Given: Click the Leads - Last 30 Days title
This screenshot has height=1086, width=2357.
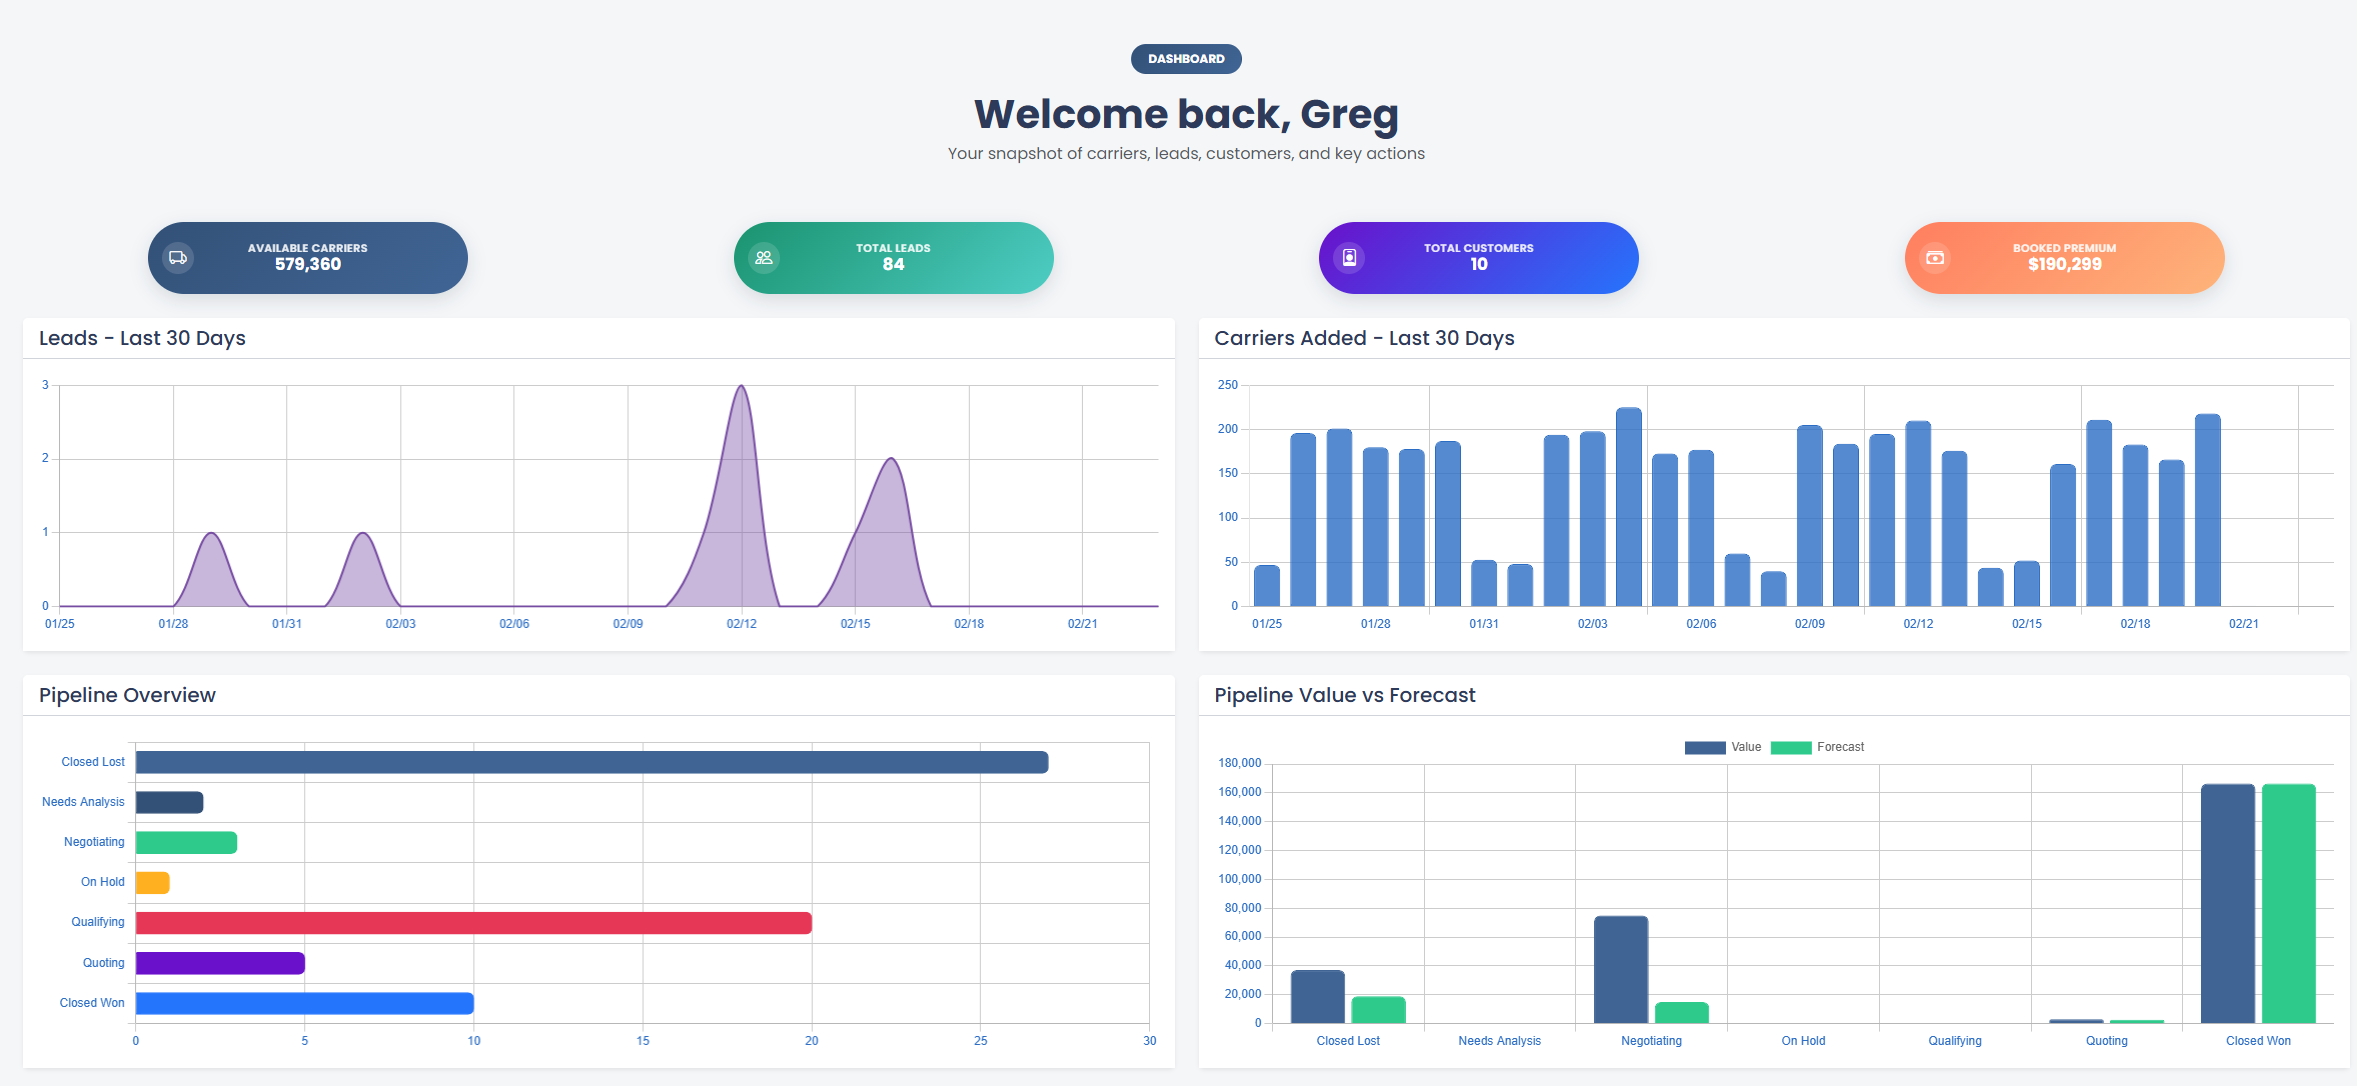Looking at the screenshot, I should pyautogui.click(x=141, y=338).
